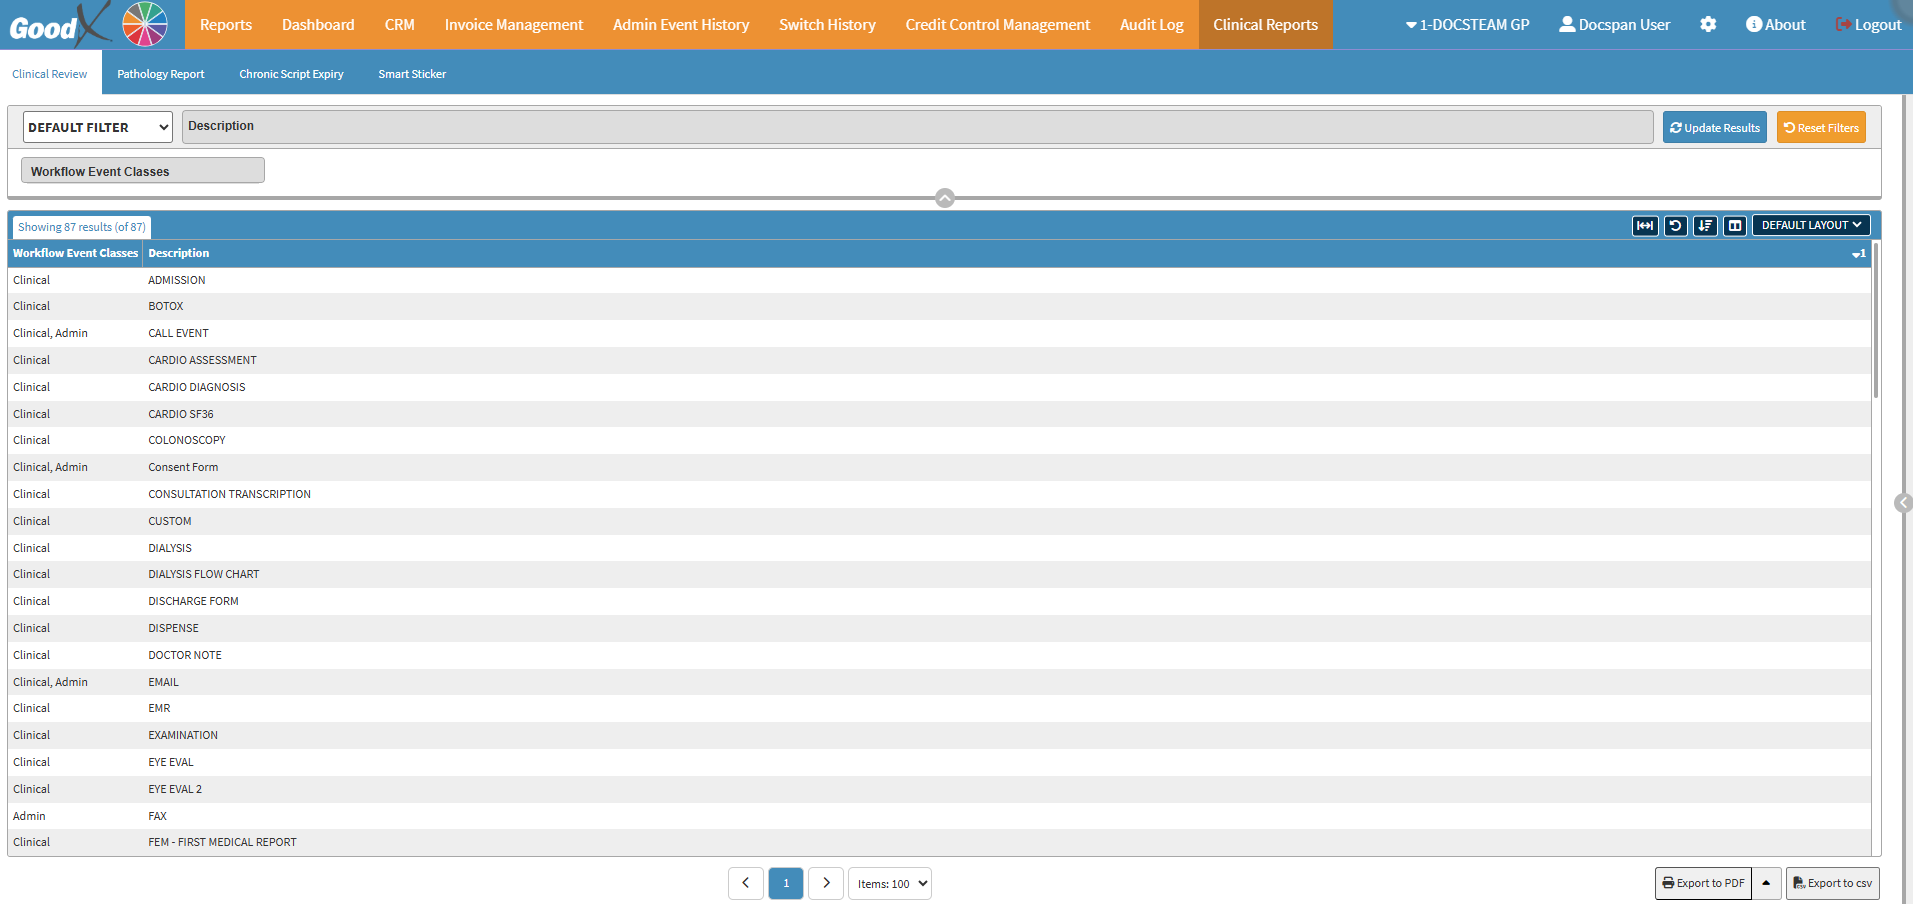
Task: Open Export to PDF options arrow
Action: tap(1766, 883)
